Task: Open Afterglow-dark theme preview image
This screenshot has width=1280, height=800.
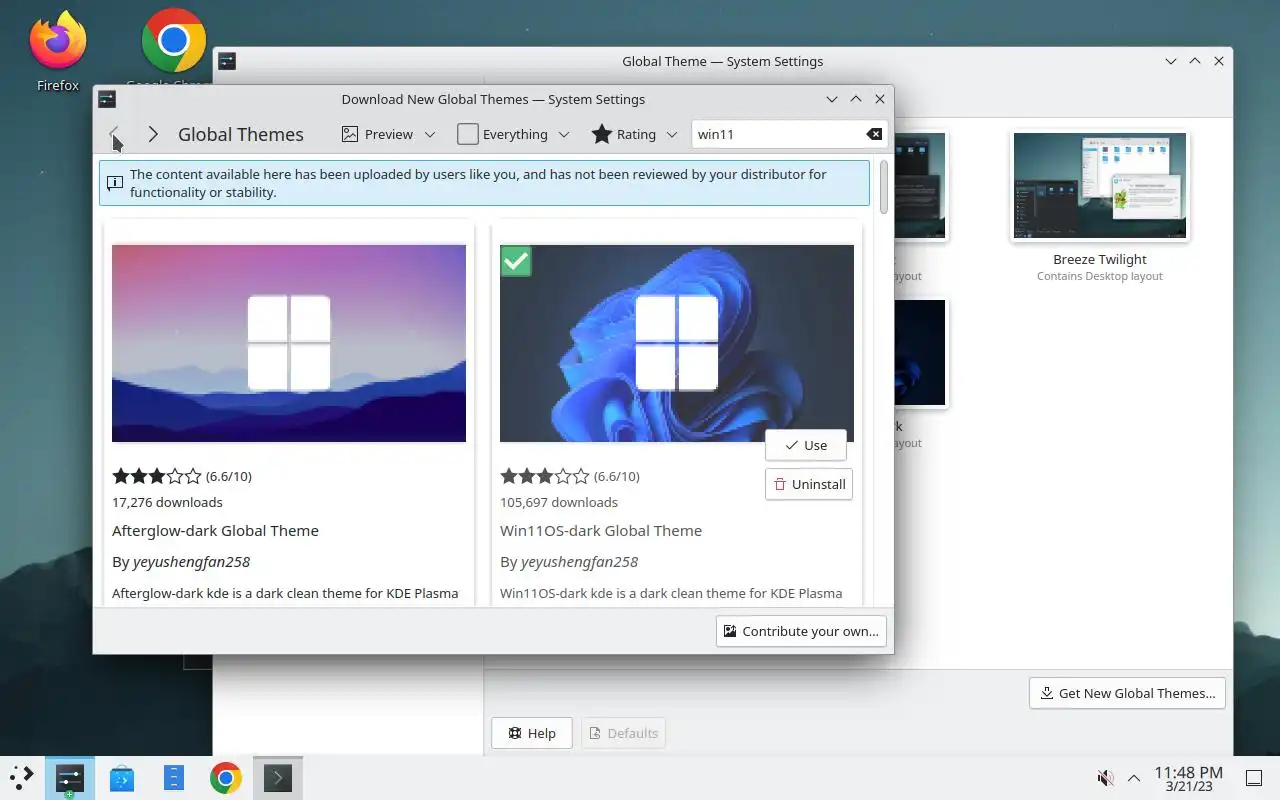Action: (x=289, y=343)
